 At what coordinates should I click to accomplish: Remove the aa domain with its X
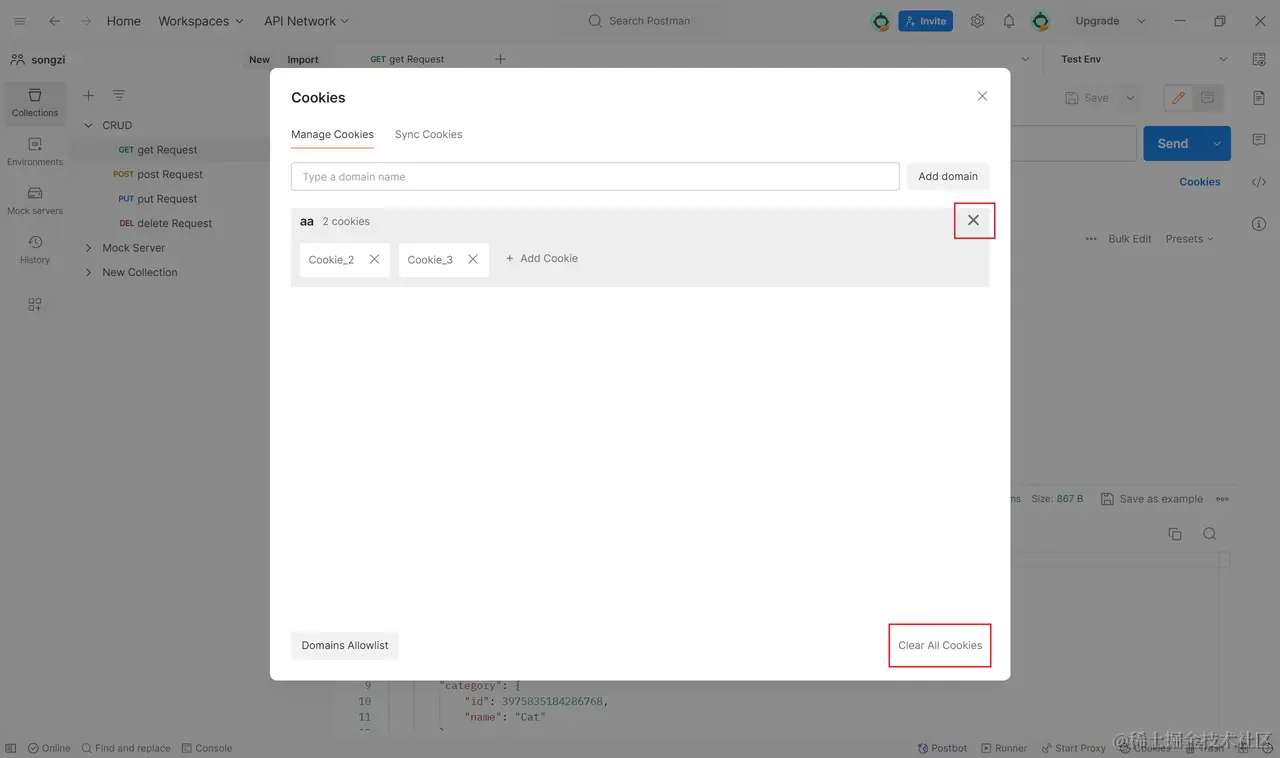973,220
